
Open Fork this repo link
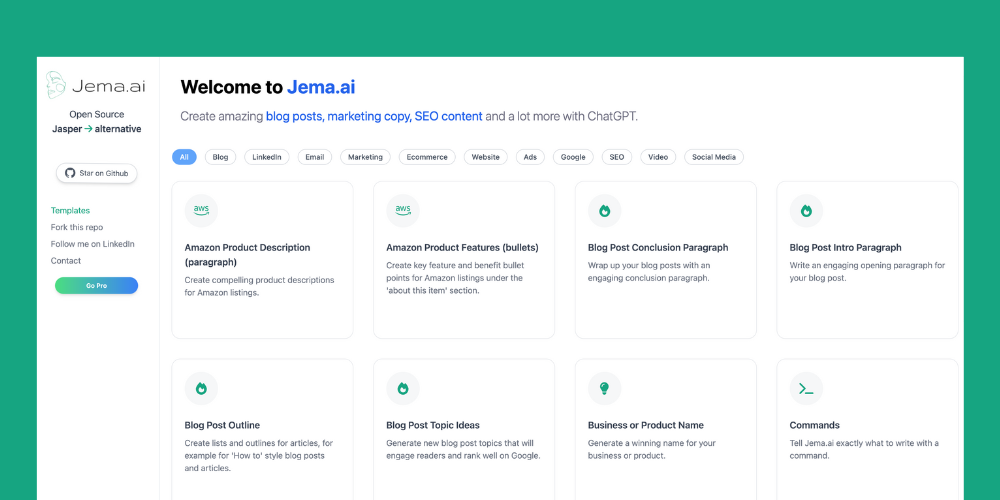tap(77, 227)
